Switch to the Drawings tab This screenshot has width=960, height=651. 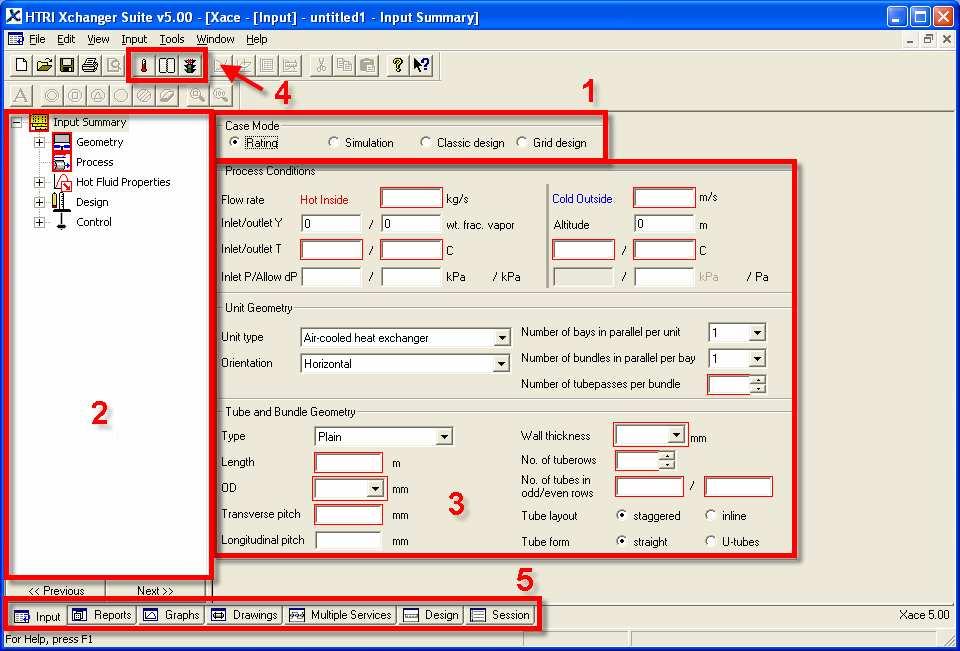pyautogui.click(x=244, y=615)
